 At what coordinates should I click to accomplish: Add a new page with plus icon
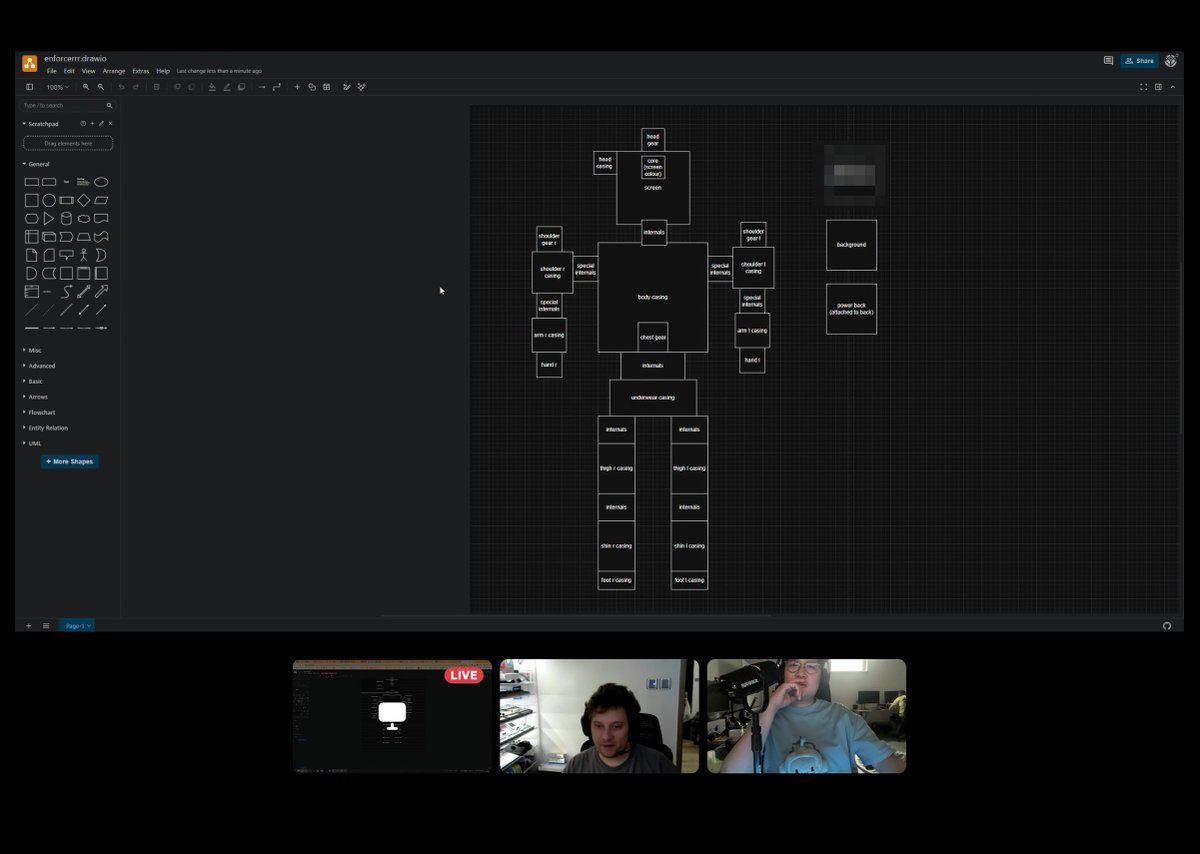pos(29,626)
